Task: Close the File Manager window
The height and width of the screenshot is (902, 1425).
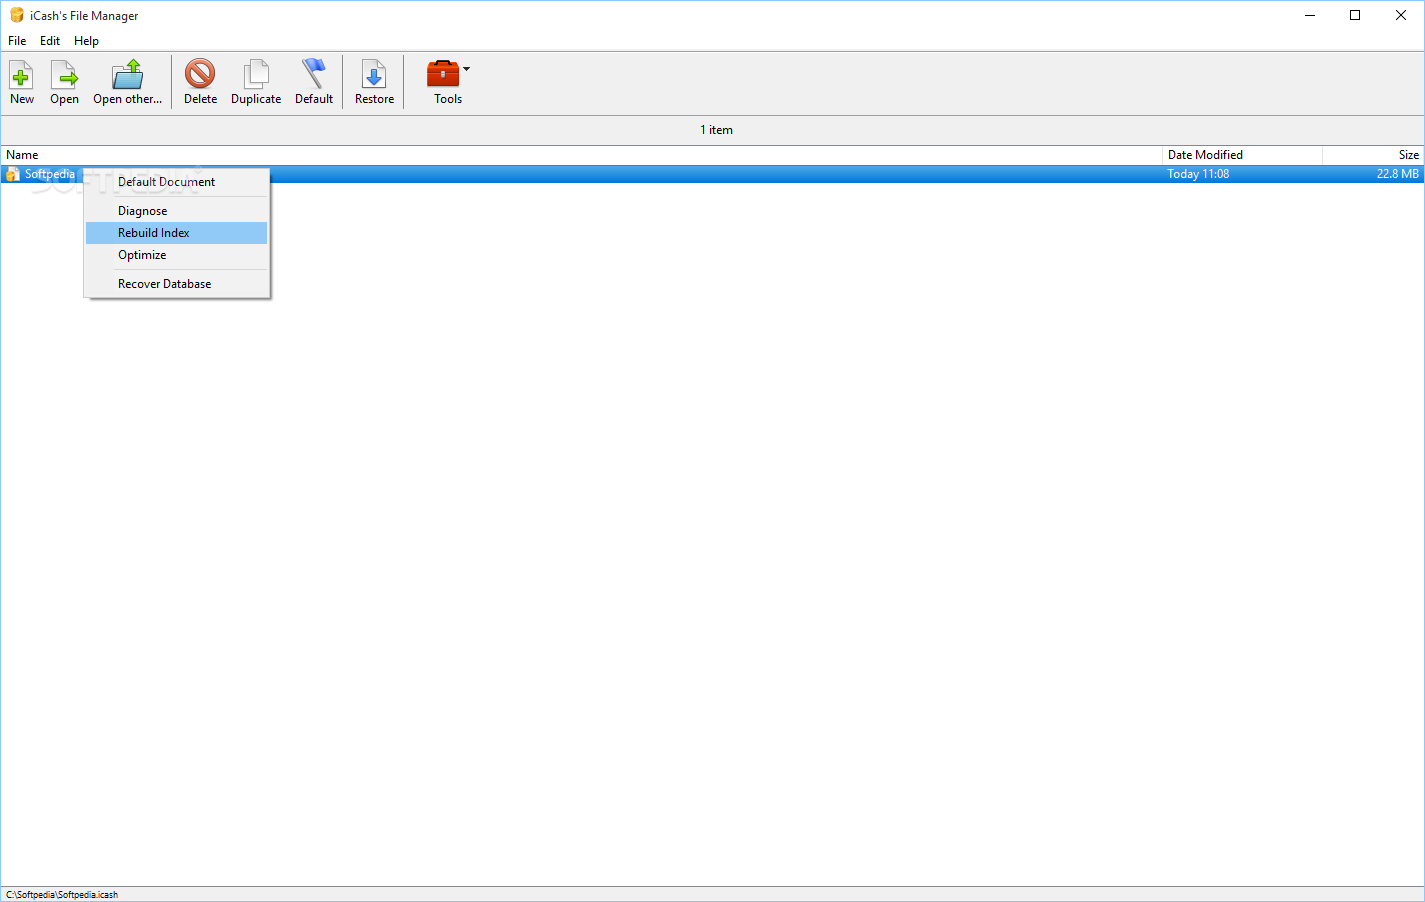Action: (1401, 15)
